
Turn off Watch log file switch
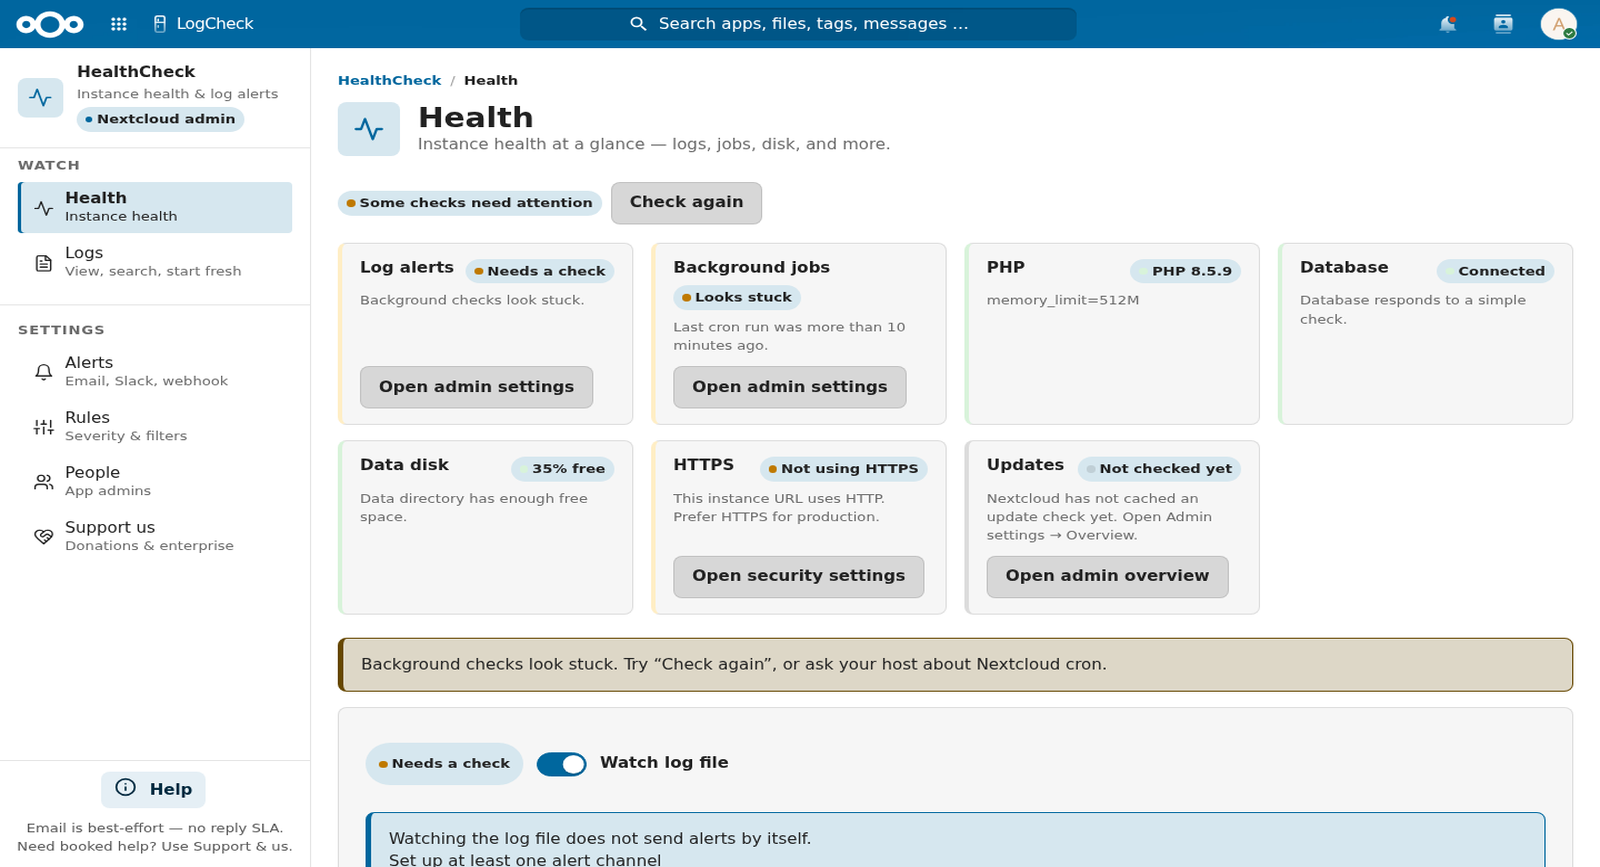click(x=562, y=764)
